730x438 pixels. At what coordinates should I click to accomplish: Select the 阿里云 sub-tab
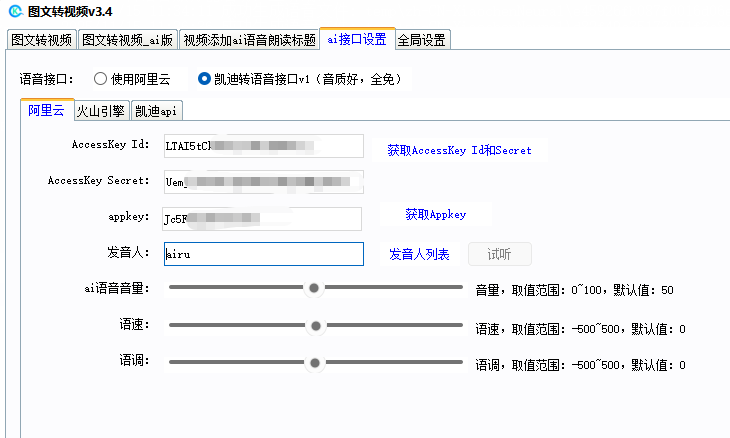(46, 110)
